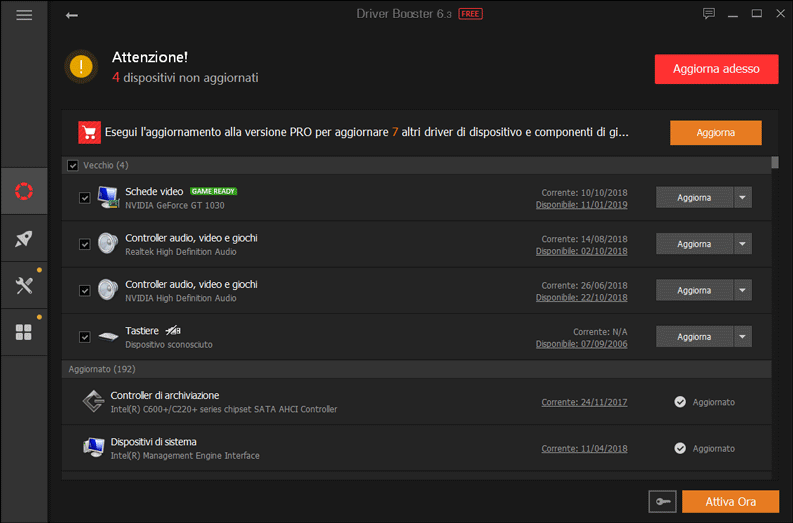Click the Tastiere keyboard device icon
Viewport: 793px width, 523px height.
tap(108, 336)
